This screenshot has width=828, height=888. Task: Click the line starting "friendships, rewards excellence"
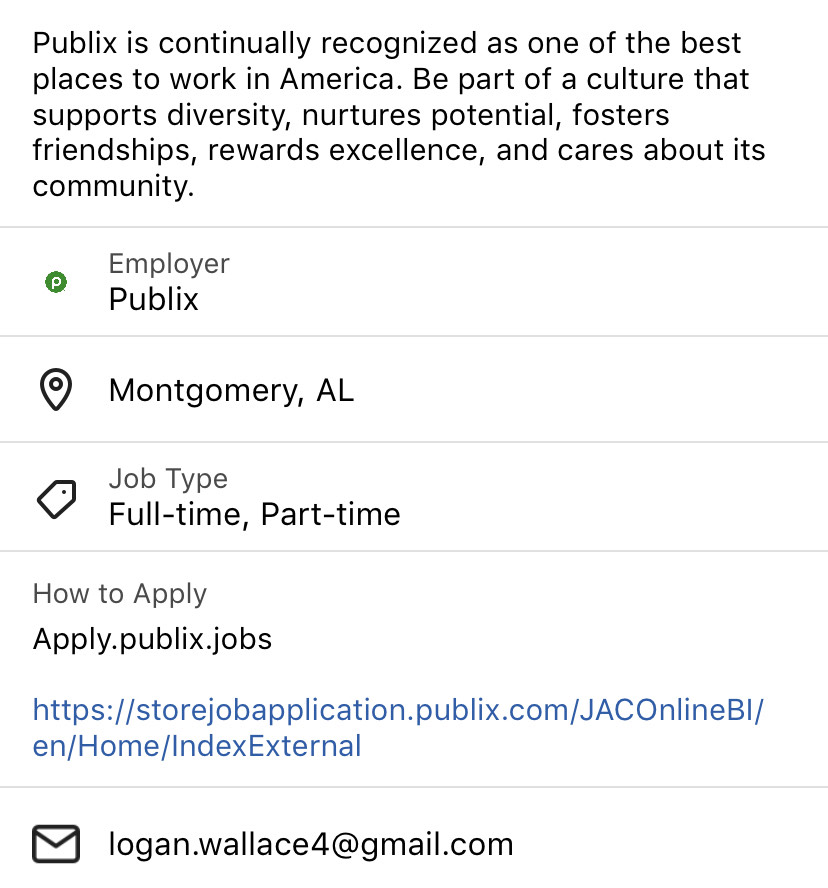[399, 150]
